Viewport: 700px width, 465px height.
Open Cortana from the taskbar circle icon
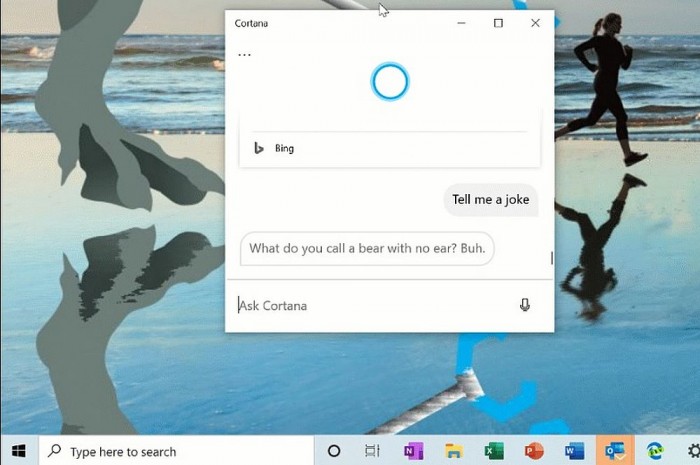click(x=334, y=451)
